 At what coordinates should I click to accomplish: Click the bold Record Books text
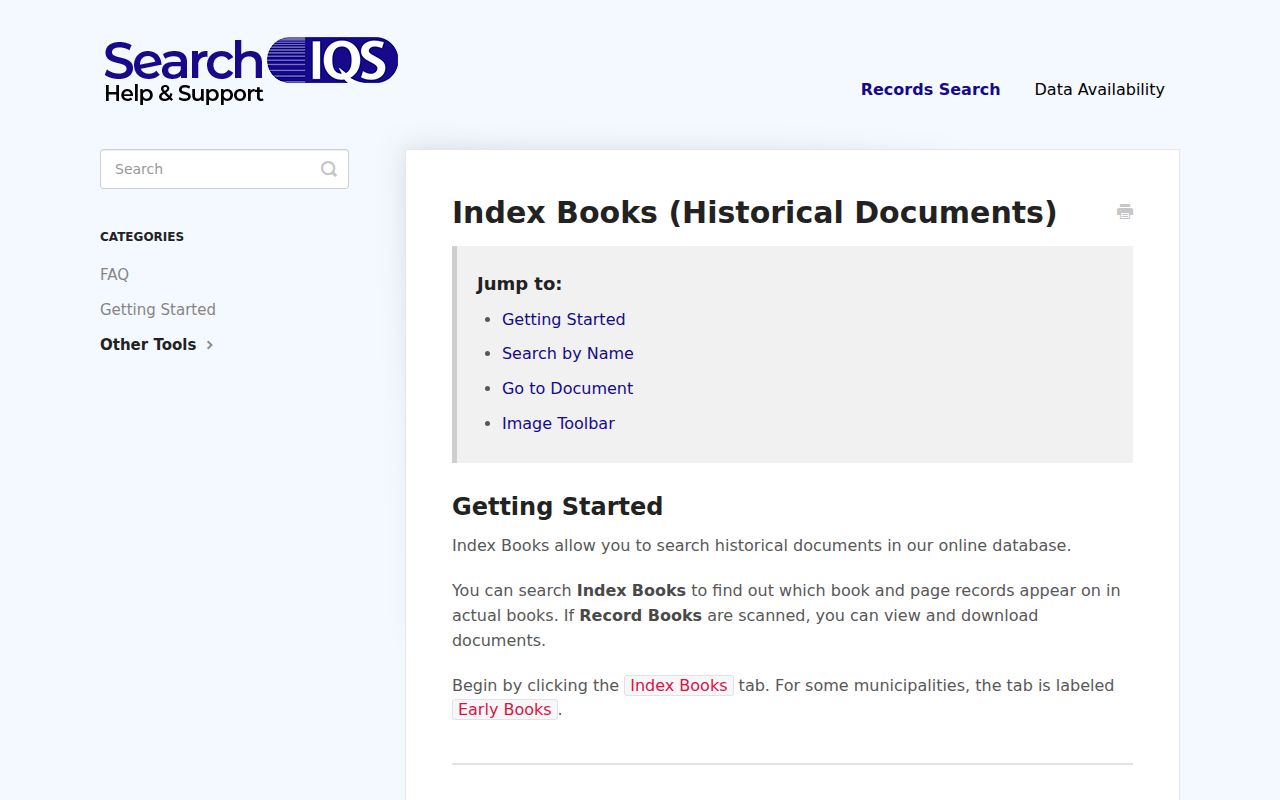640,615
